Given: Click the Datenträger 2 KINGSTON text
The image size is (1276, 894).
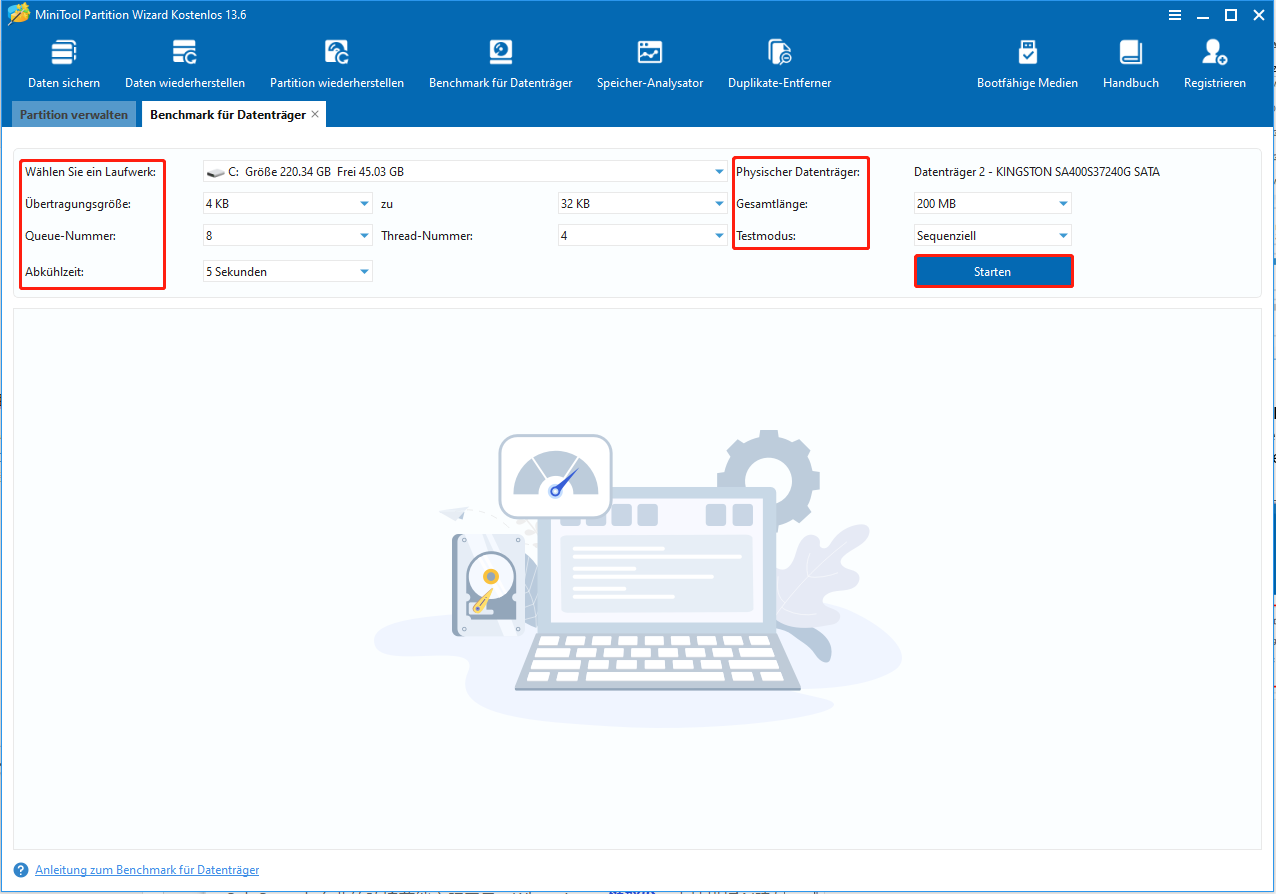Looking at the screenshot, I should pos(1037,172).
